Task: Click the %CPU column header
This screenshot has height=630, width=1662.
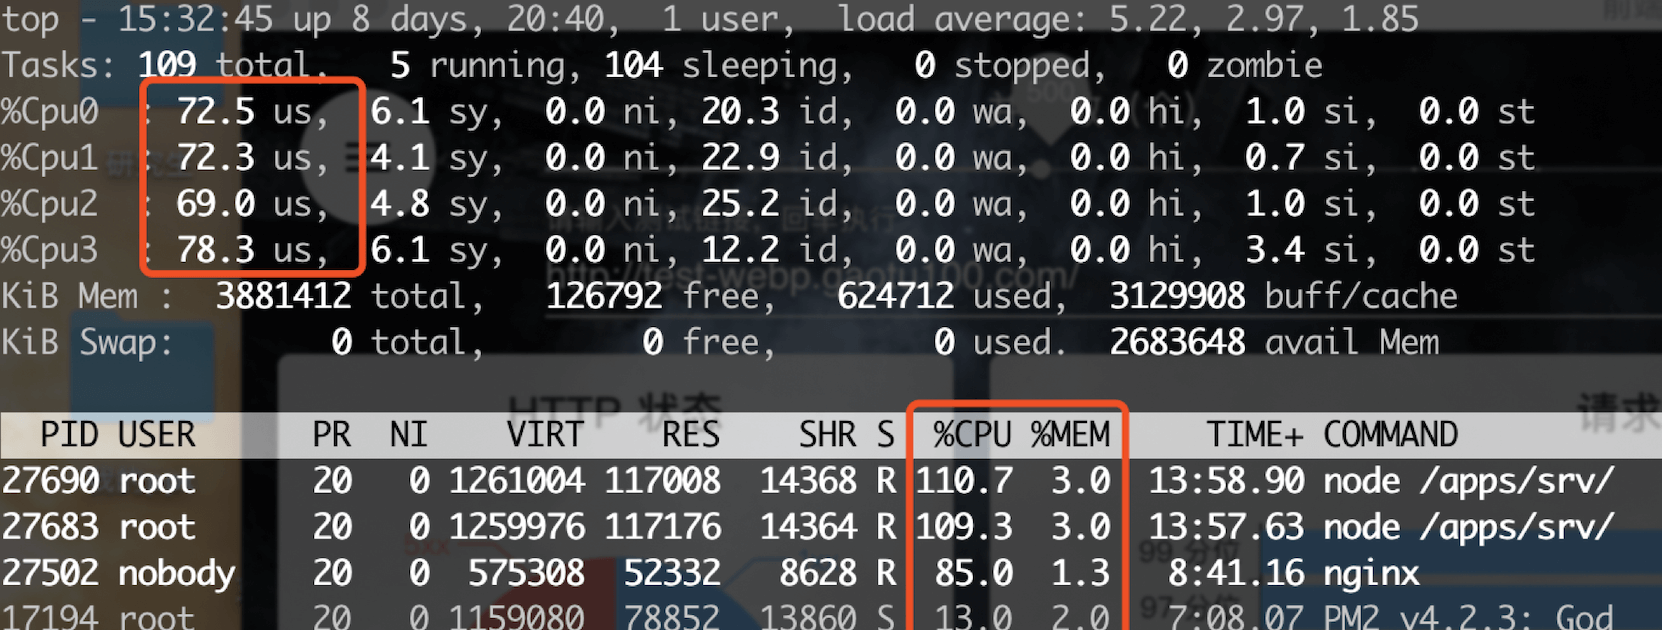Action: [972, 435]
